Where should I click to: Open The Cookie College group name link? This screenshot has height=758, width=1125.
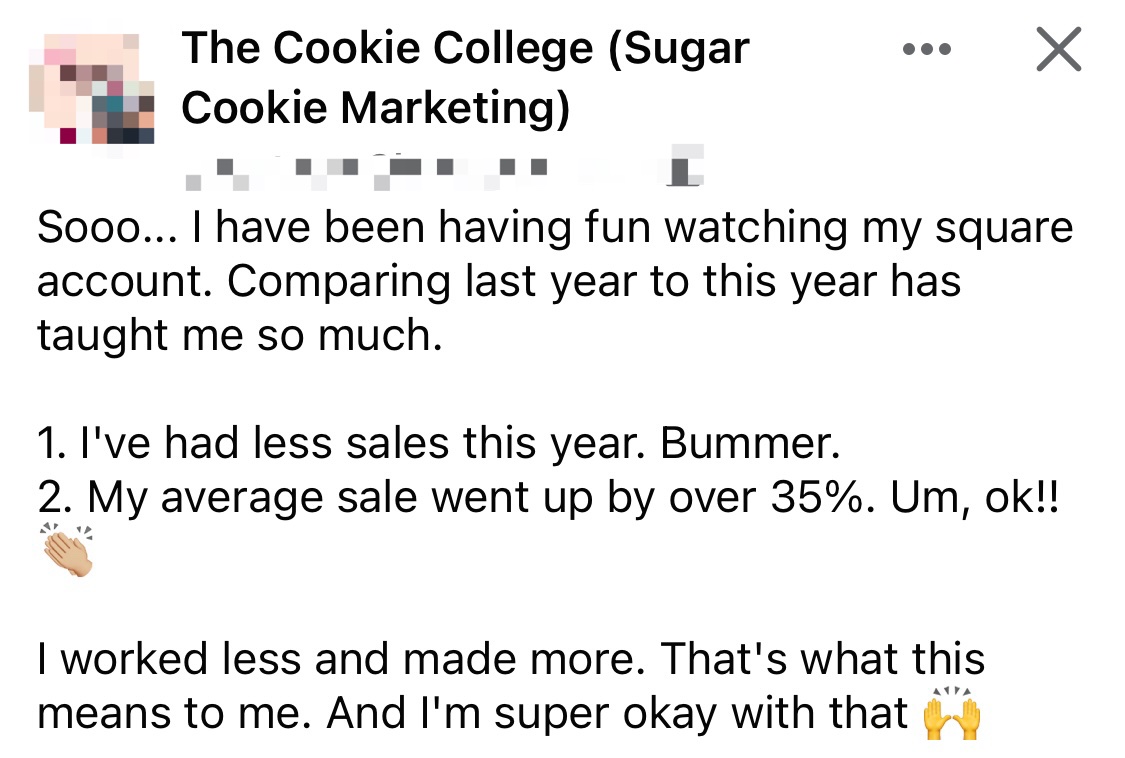coord(465,48)
